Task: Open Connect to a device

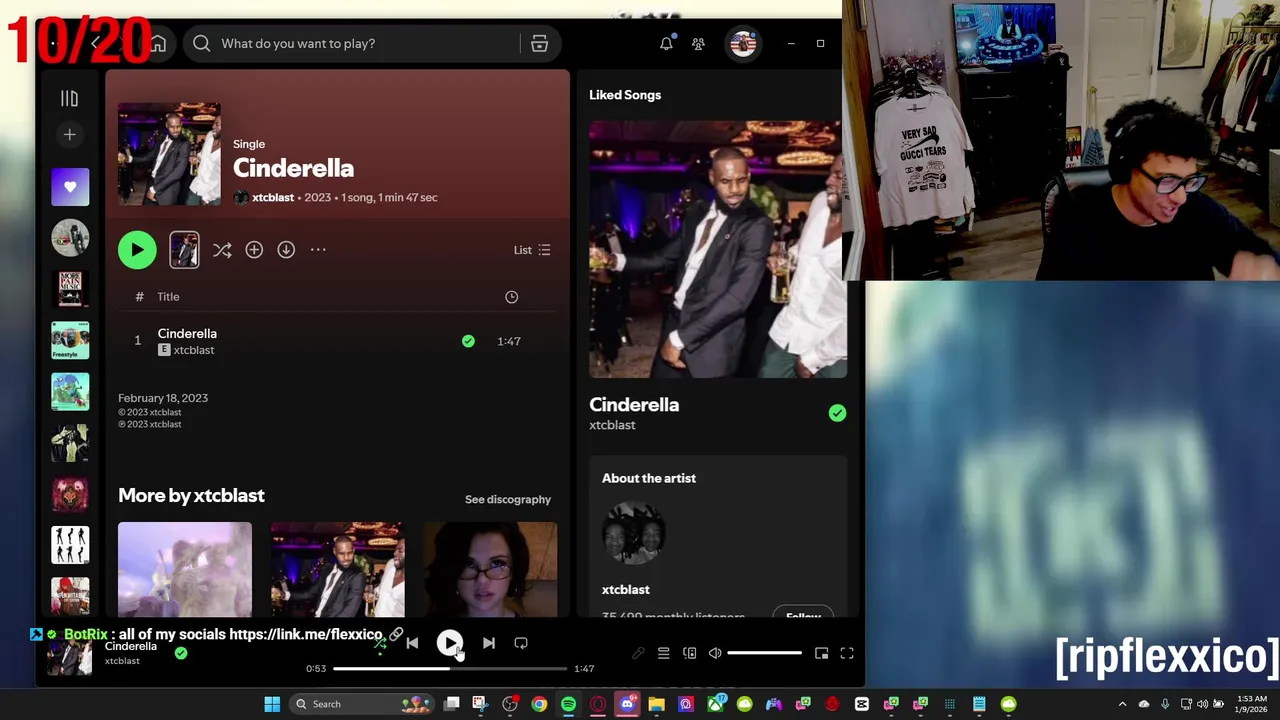Action: coord(689,653)
